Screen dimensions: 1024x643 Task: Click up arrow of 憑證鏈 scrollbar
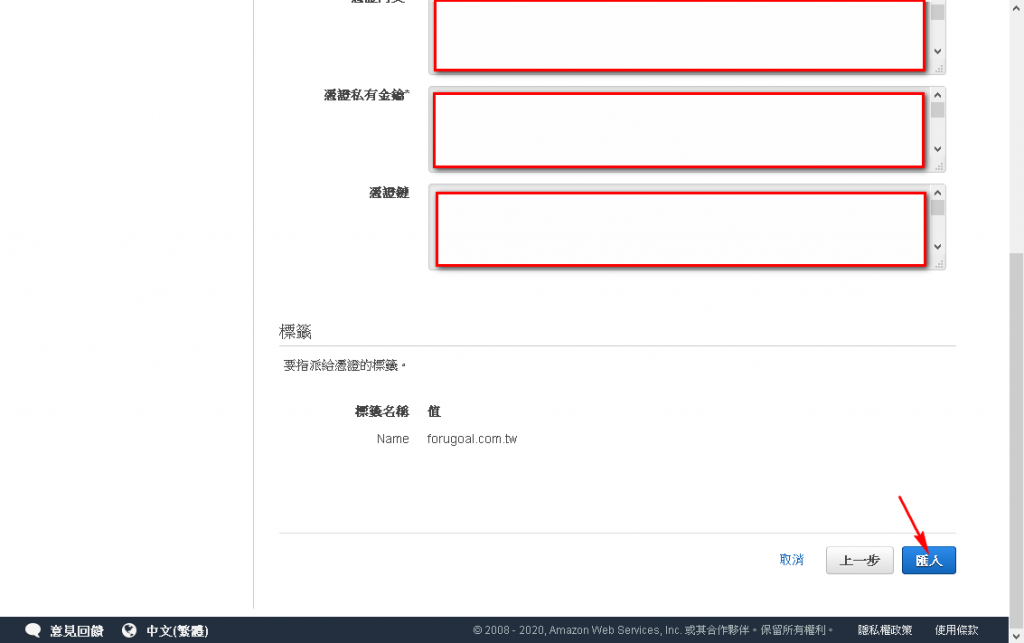(938, 193)
